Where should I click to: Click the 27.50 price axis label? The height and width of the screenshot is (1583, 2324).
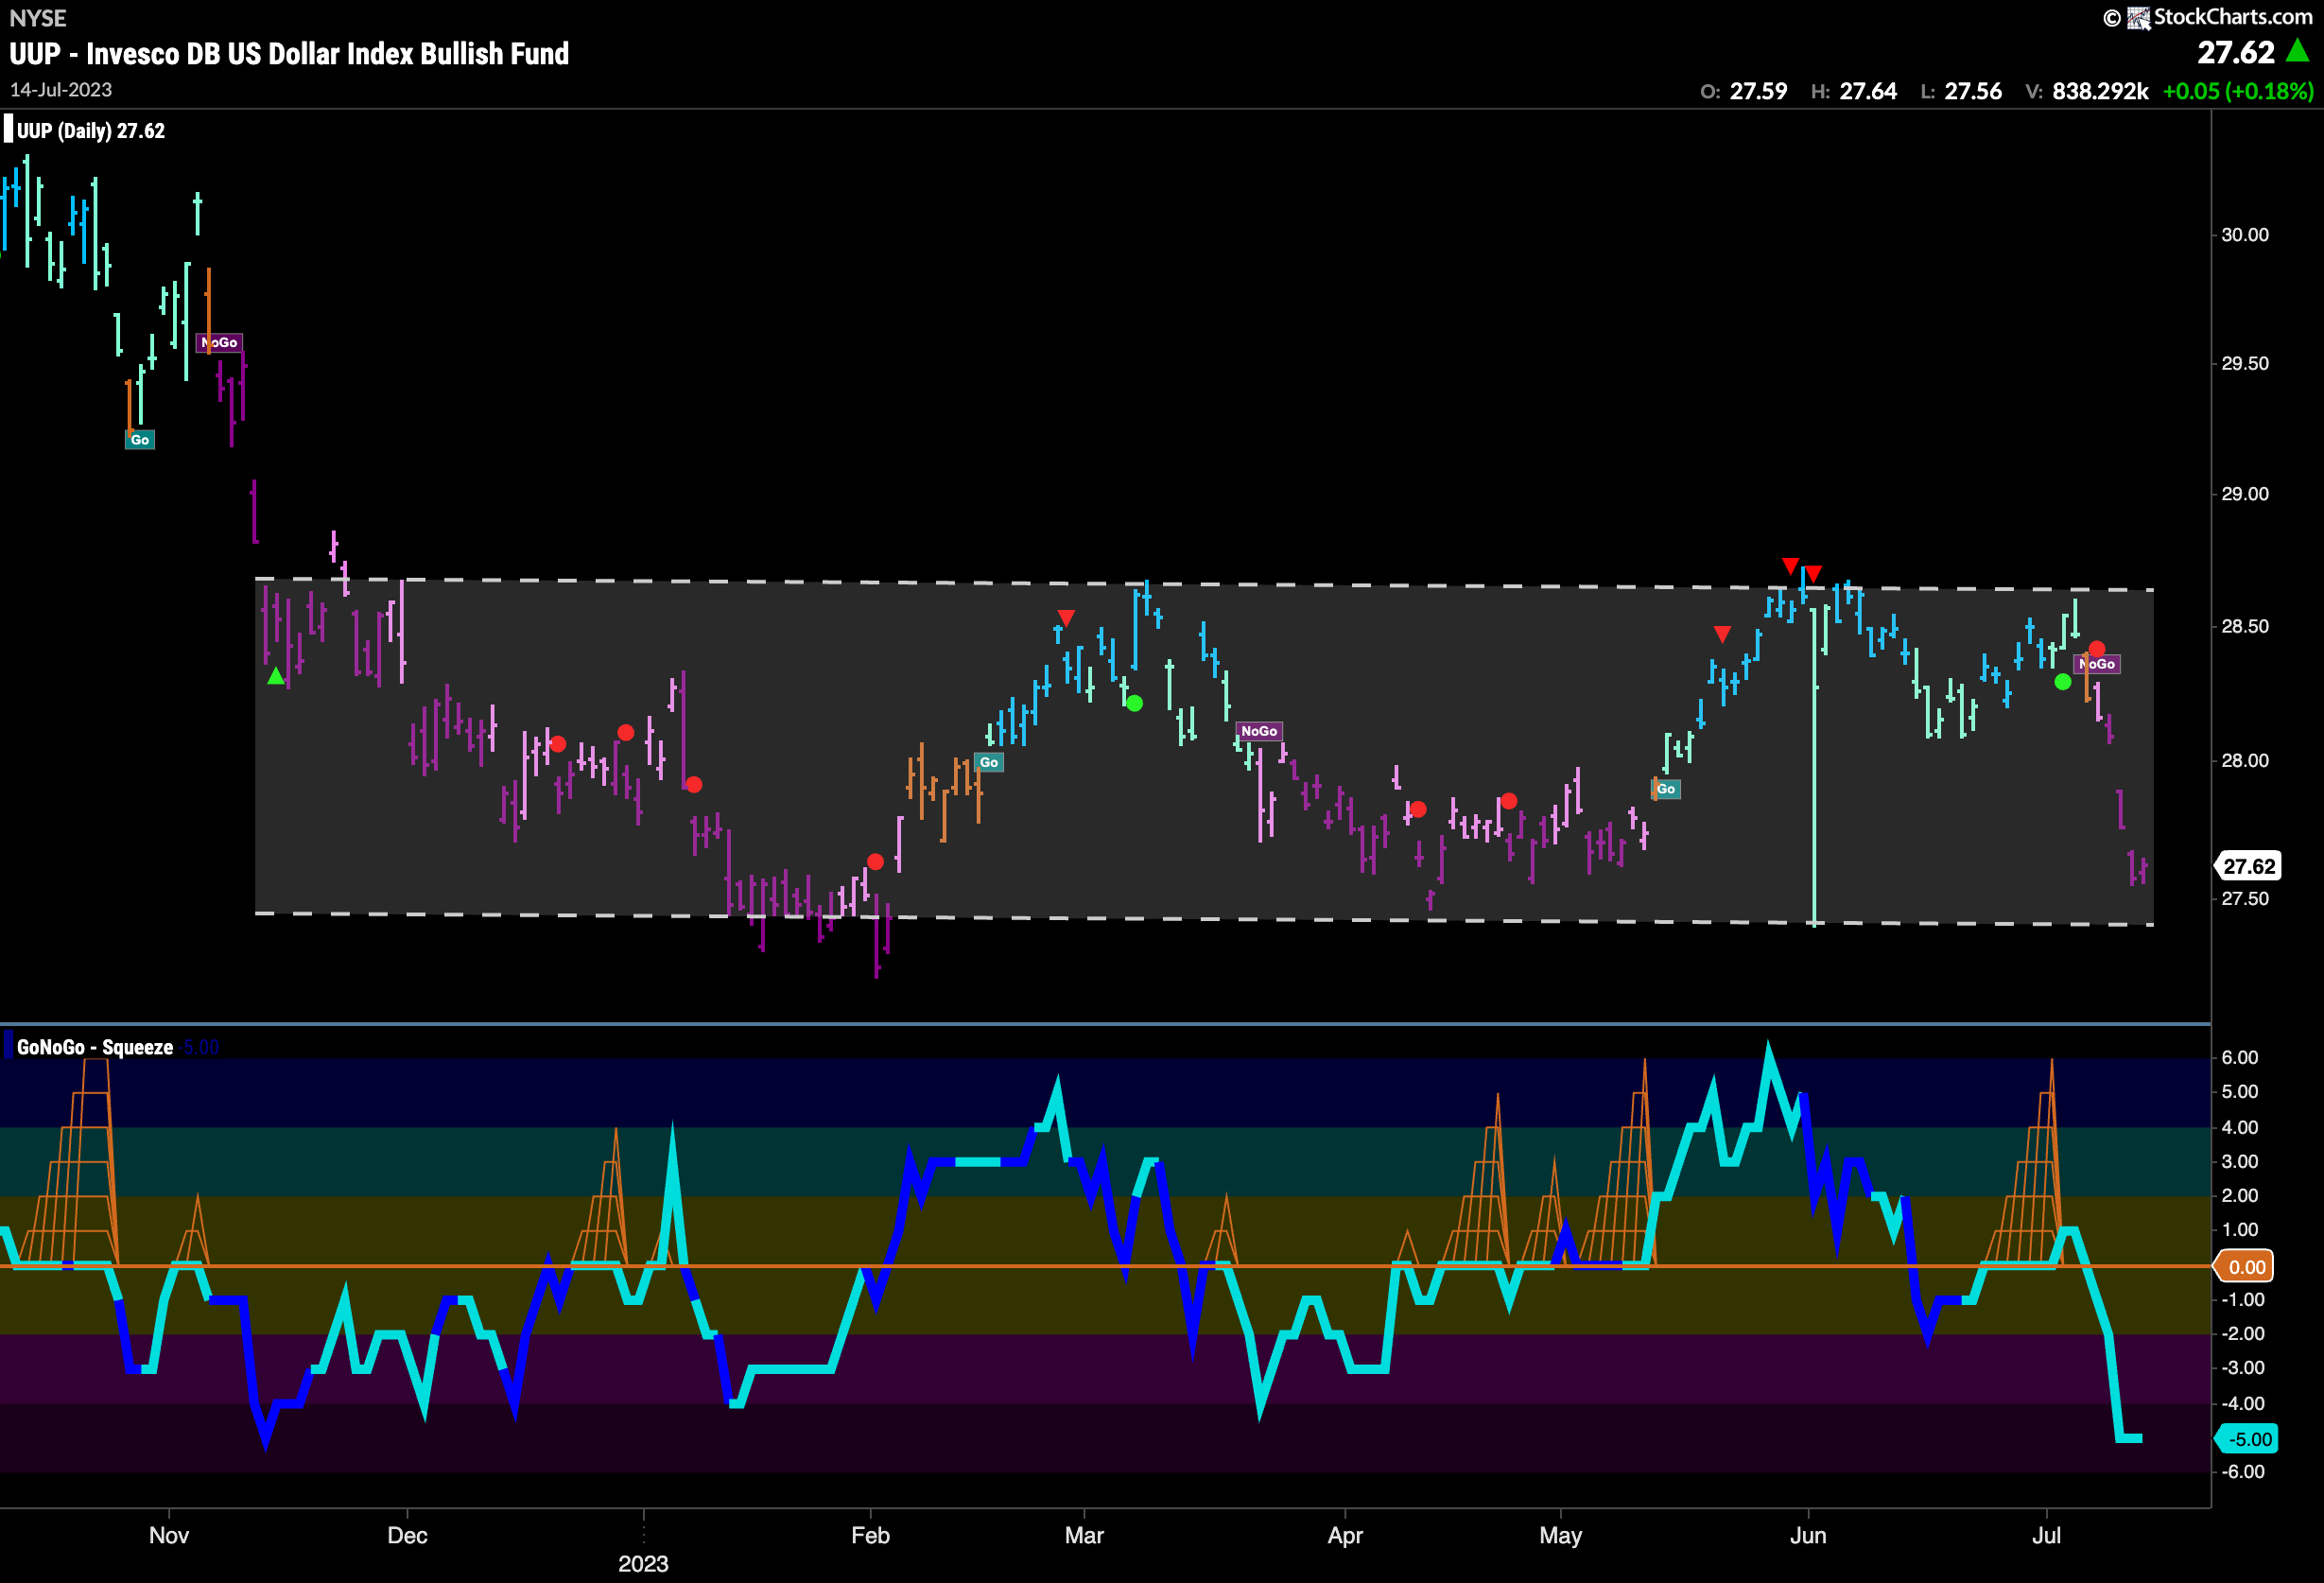tap(2245, 899)
